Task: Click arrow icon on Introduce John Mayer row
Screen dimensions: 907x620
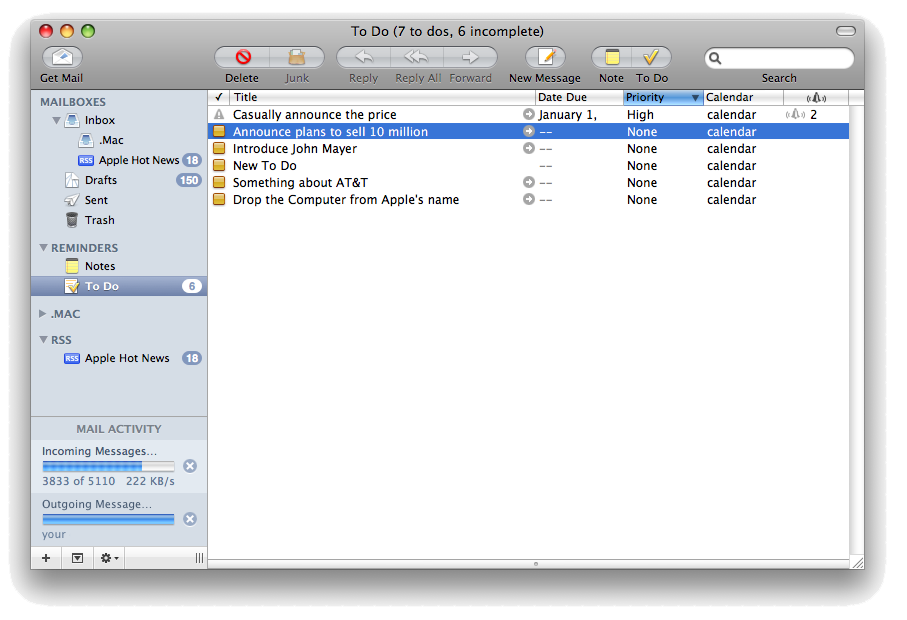Action: click(x=529, y=149)
